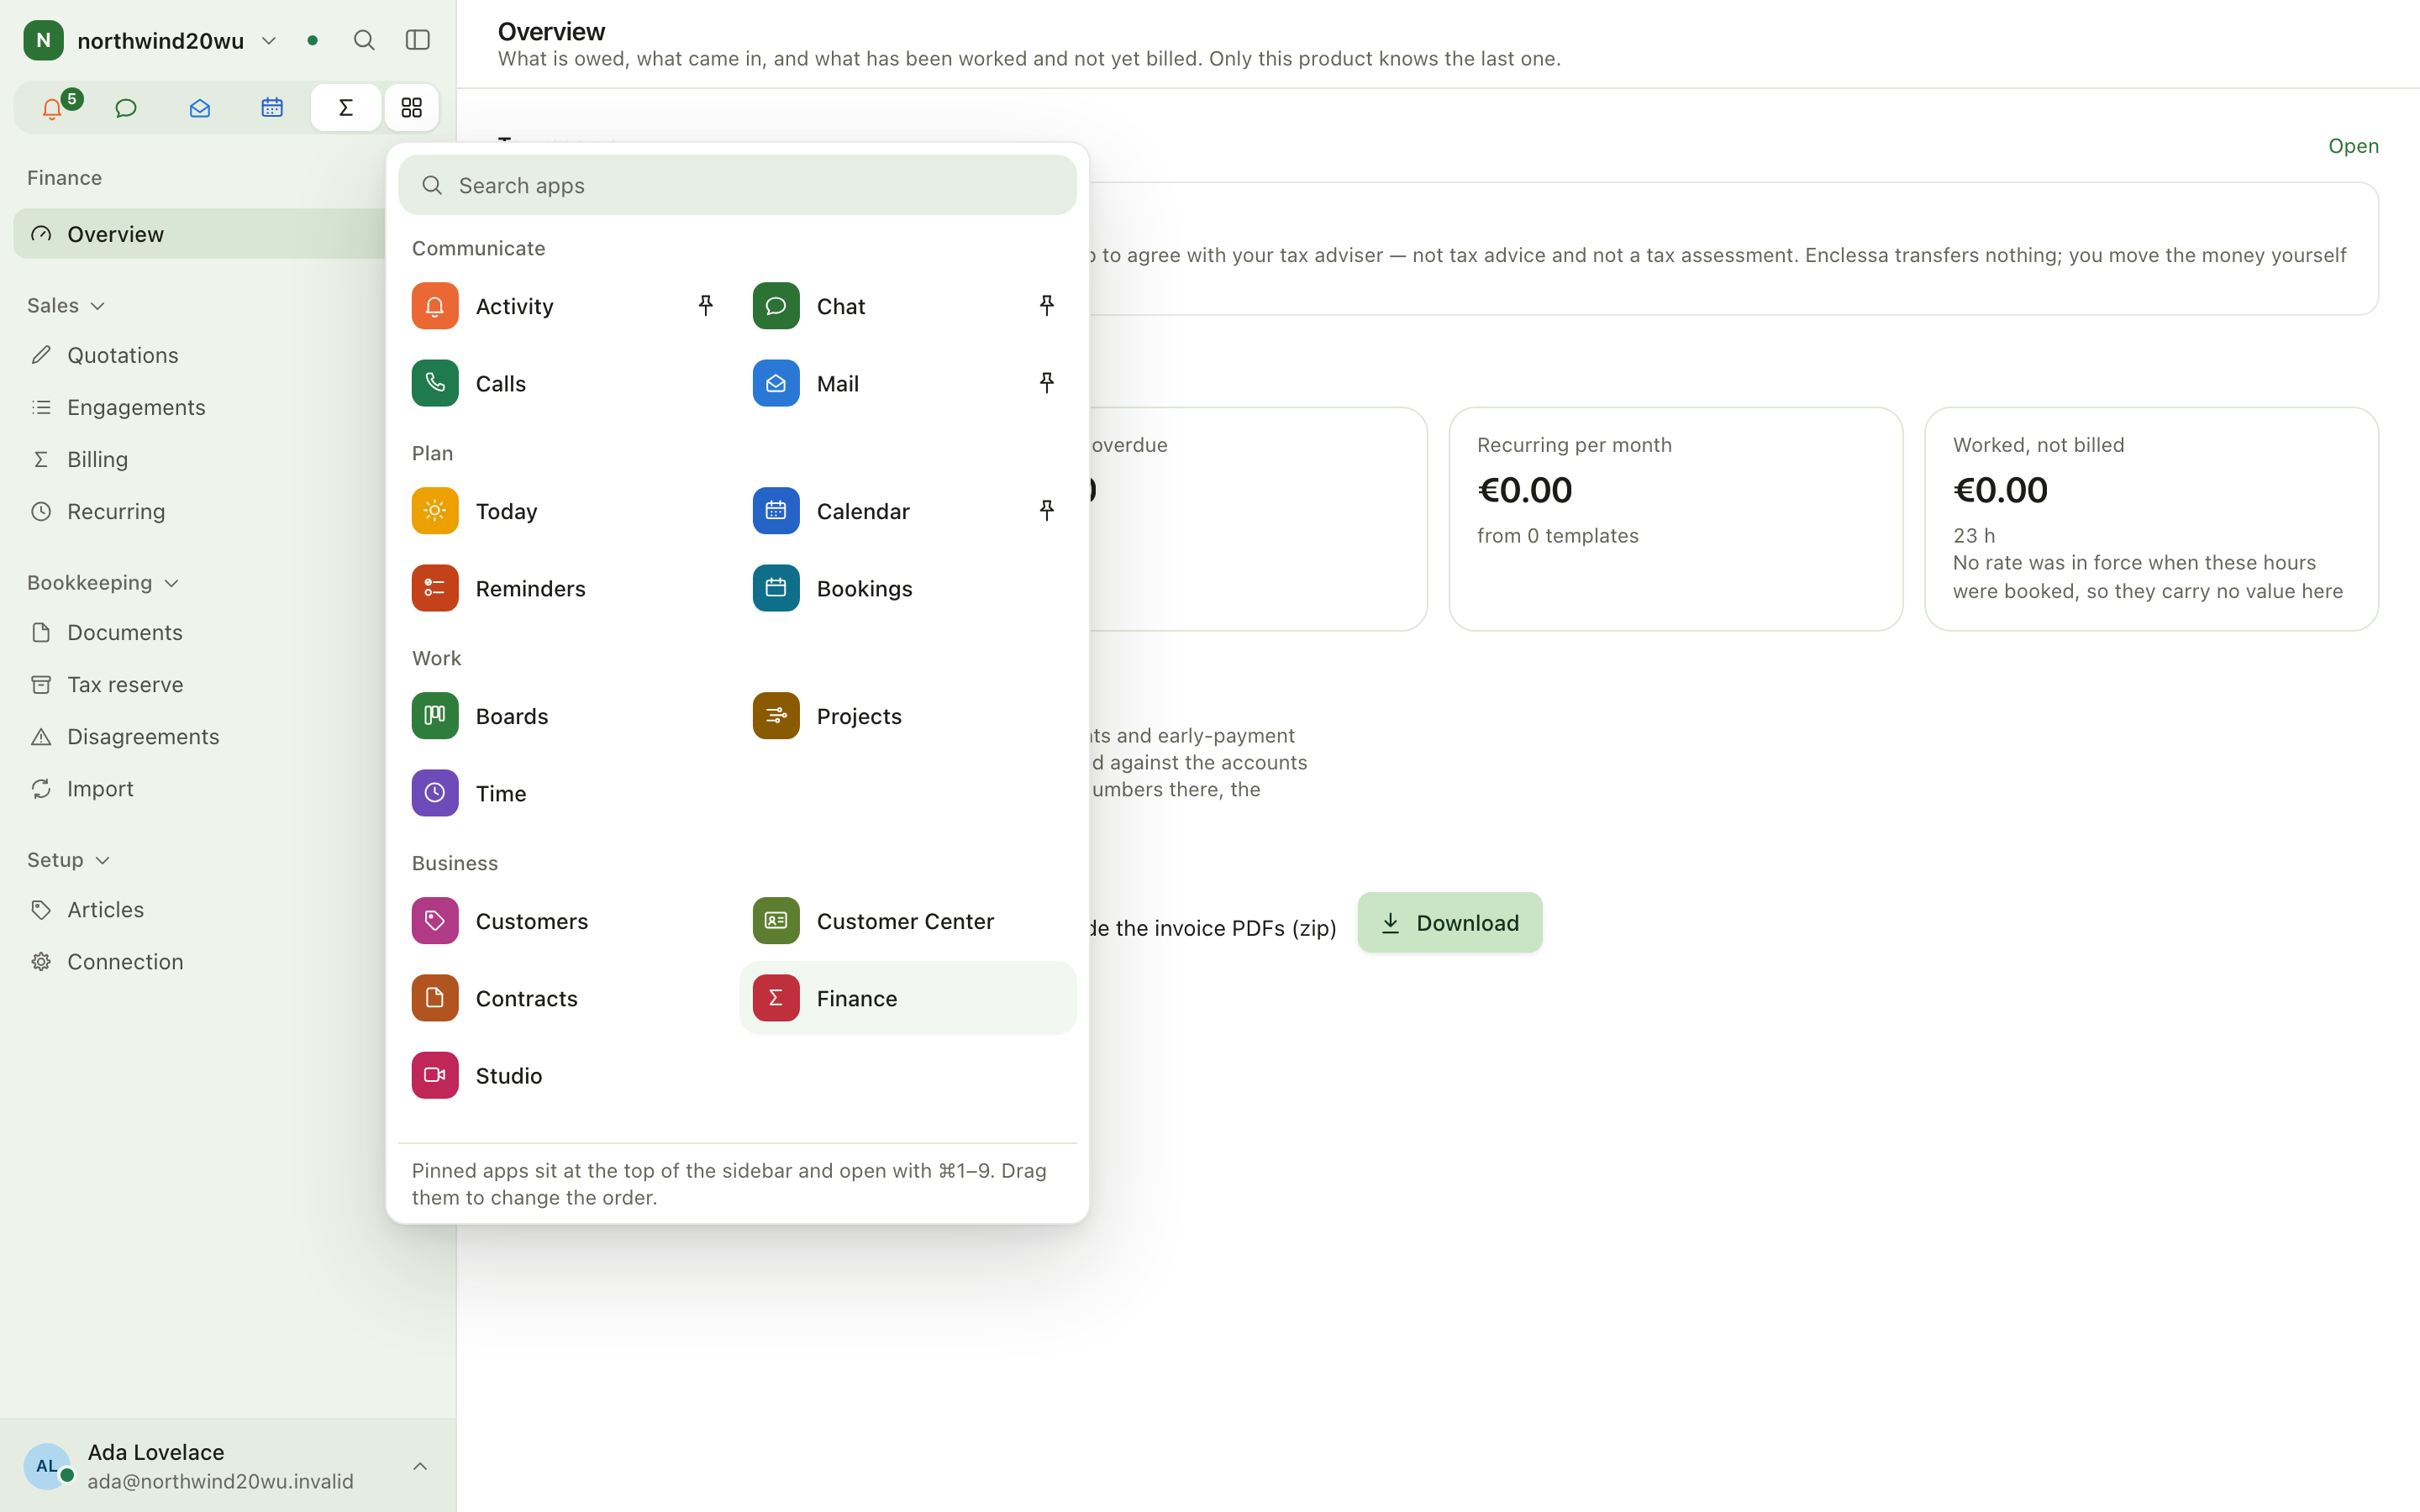Toggle the sidebar panel layout icon
2420x1512 pixels.
(x=417, y=40)
